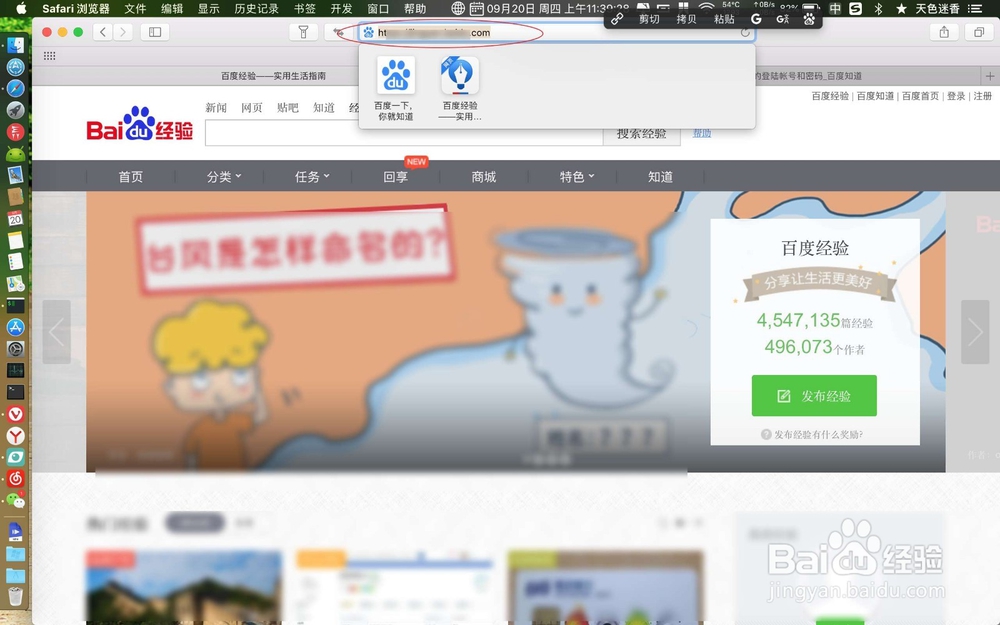Open the Trash in the dock

[x=15, y=596]
